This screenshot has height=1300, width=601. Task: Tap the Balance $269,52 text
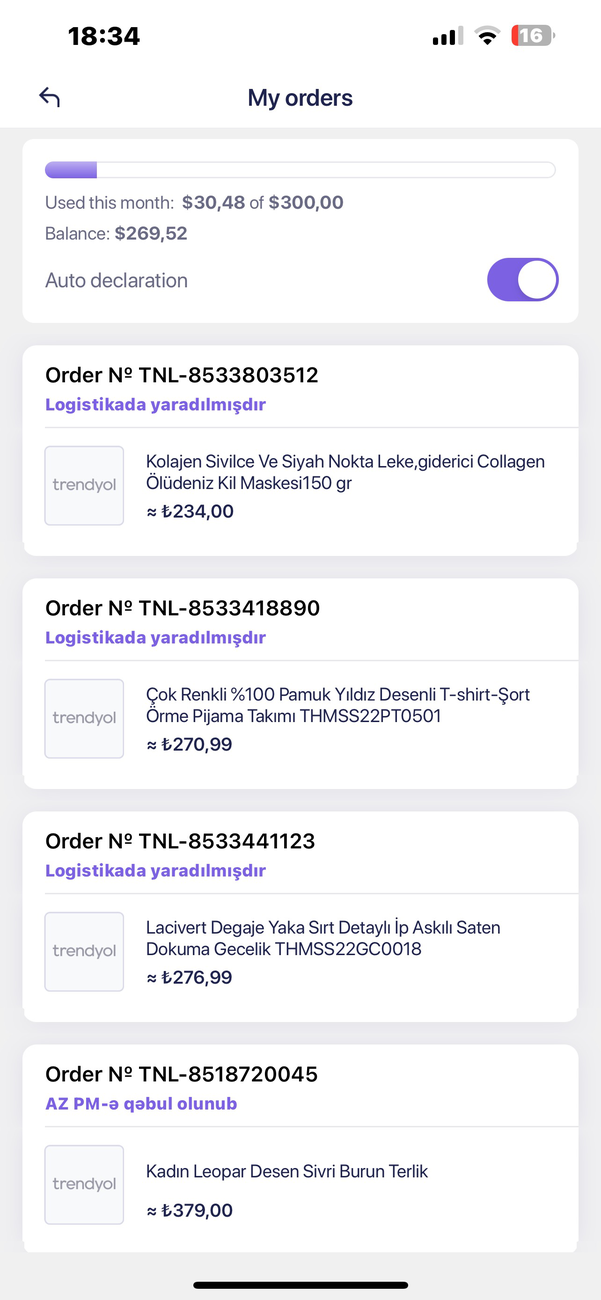pyautogui.click(x=116, y=234)
